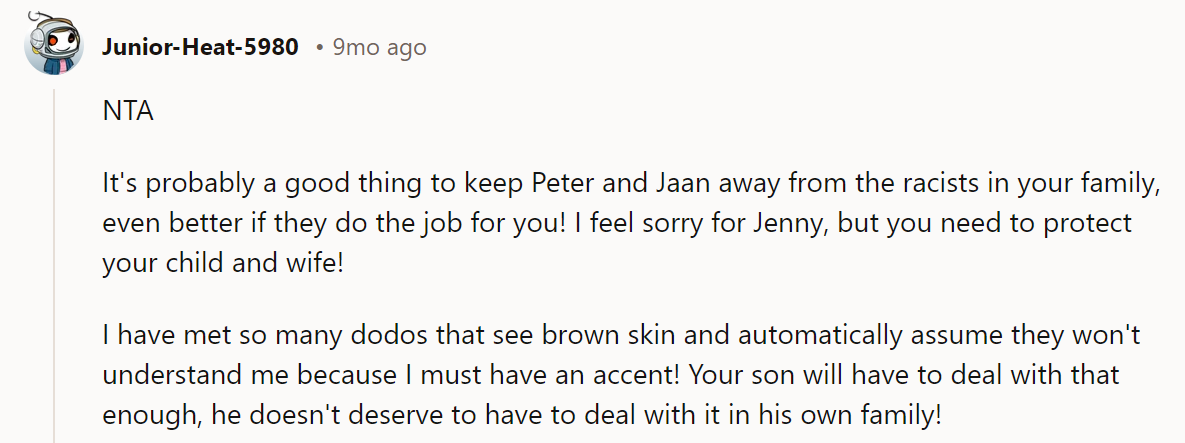1185x443 pixels.
Task: Click the text "It's probably a good thing"
Action: click(232, 184)
